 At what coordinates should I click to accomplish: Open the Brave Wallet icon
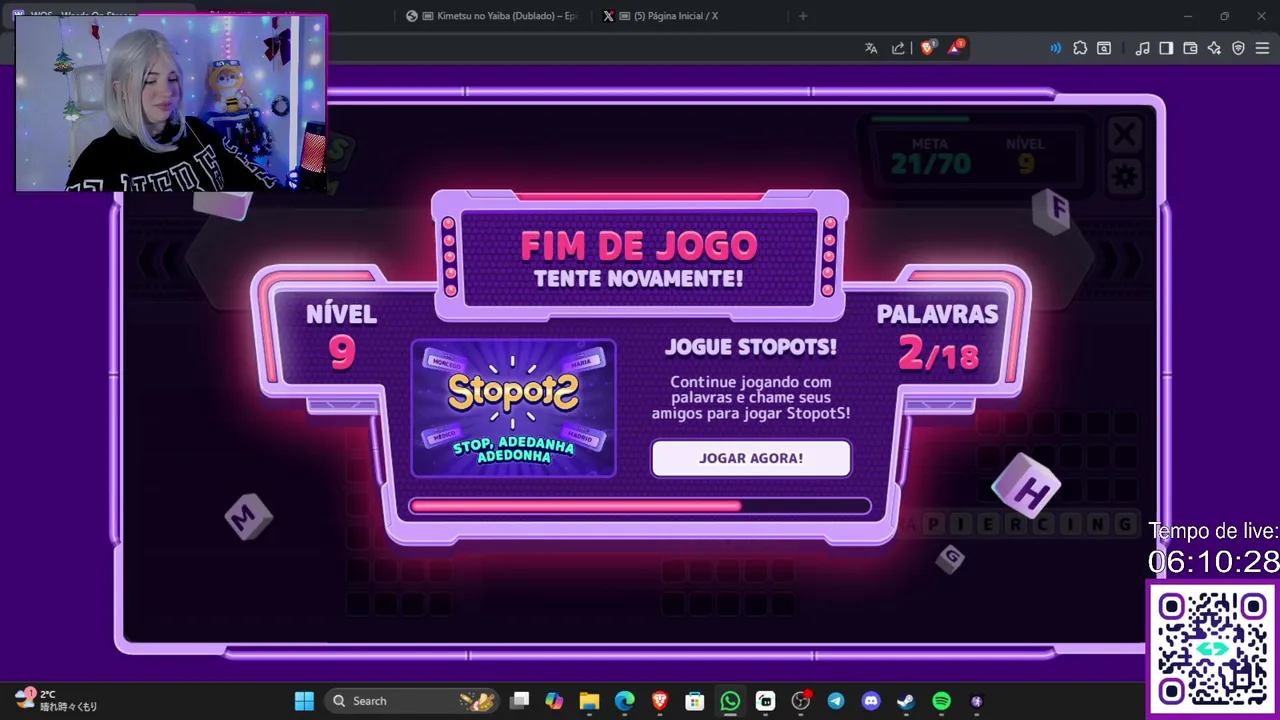tap(1190, 48)
